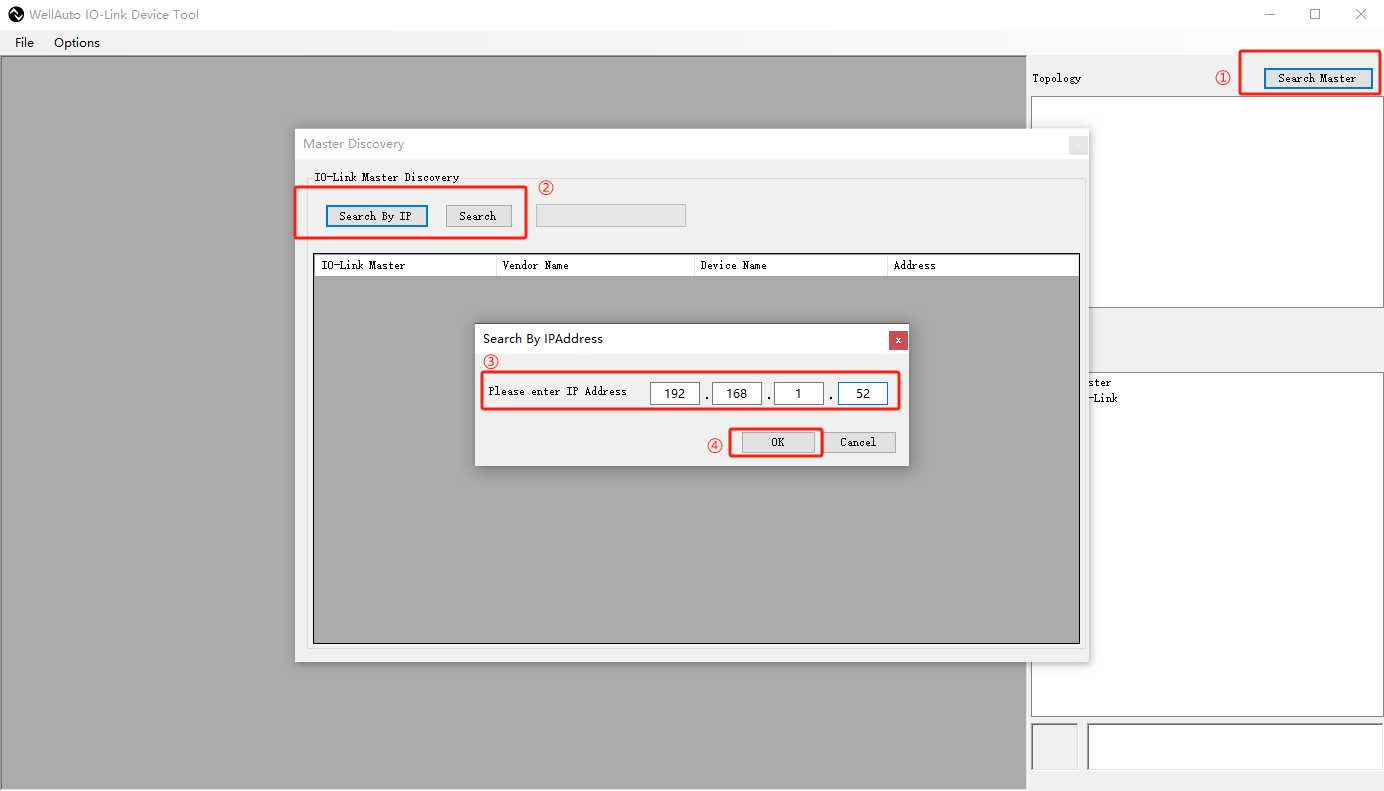Select the second IP octet field 168

737,393
